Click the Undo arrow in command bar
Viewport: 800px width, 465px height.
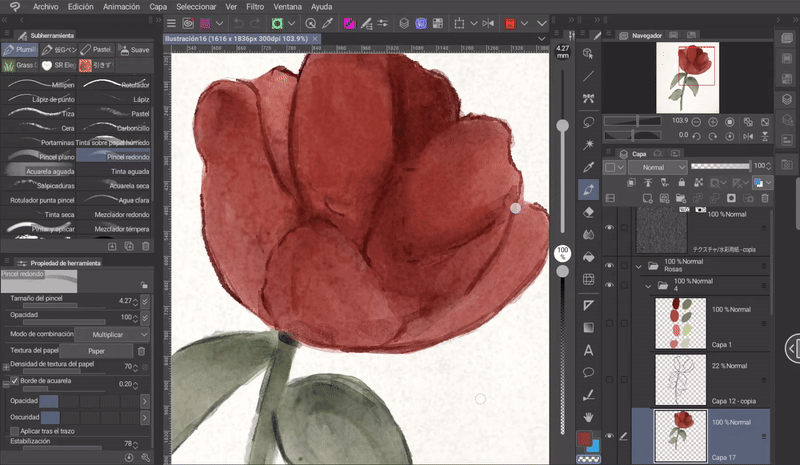pos(240,23)
